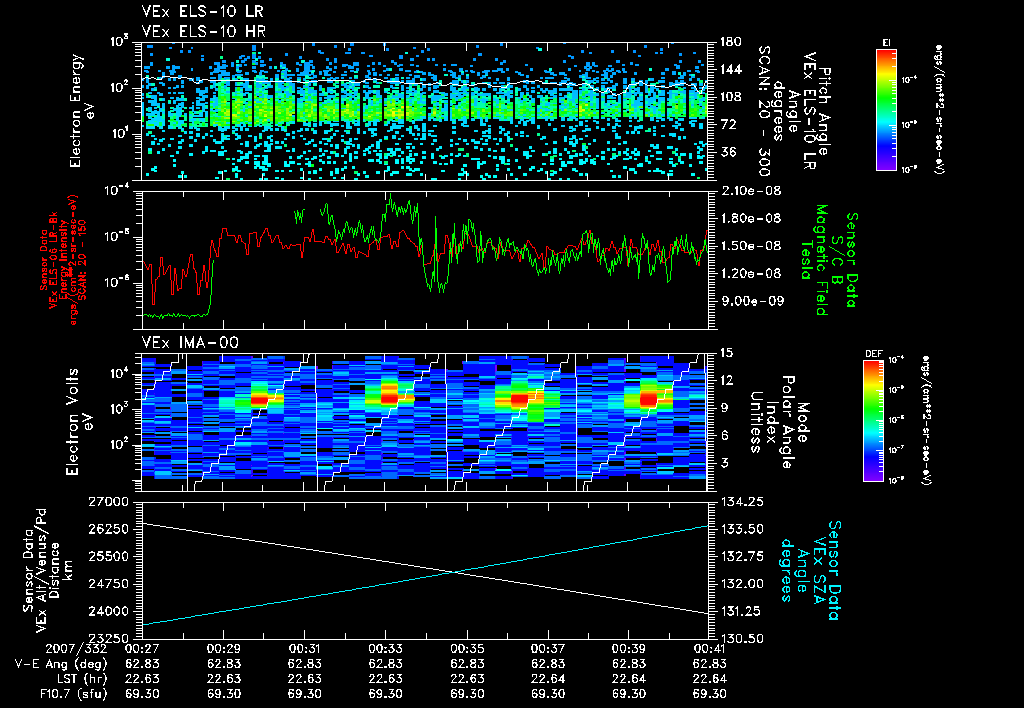This screenshot has width=1024, height=708.
Task: Click the altitude tick value '23250'
Action: pyautogui.click(x=109, y=638)
